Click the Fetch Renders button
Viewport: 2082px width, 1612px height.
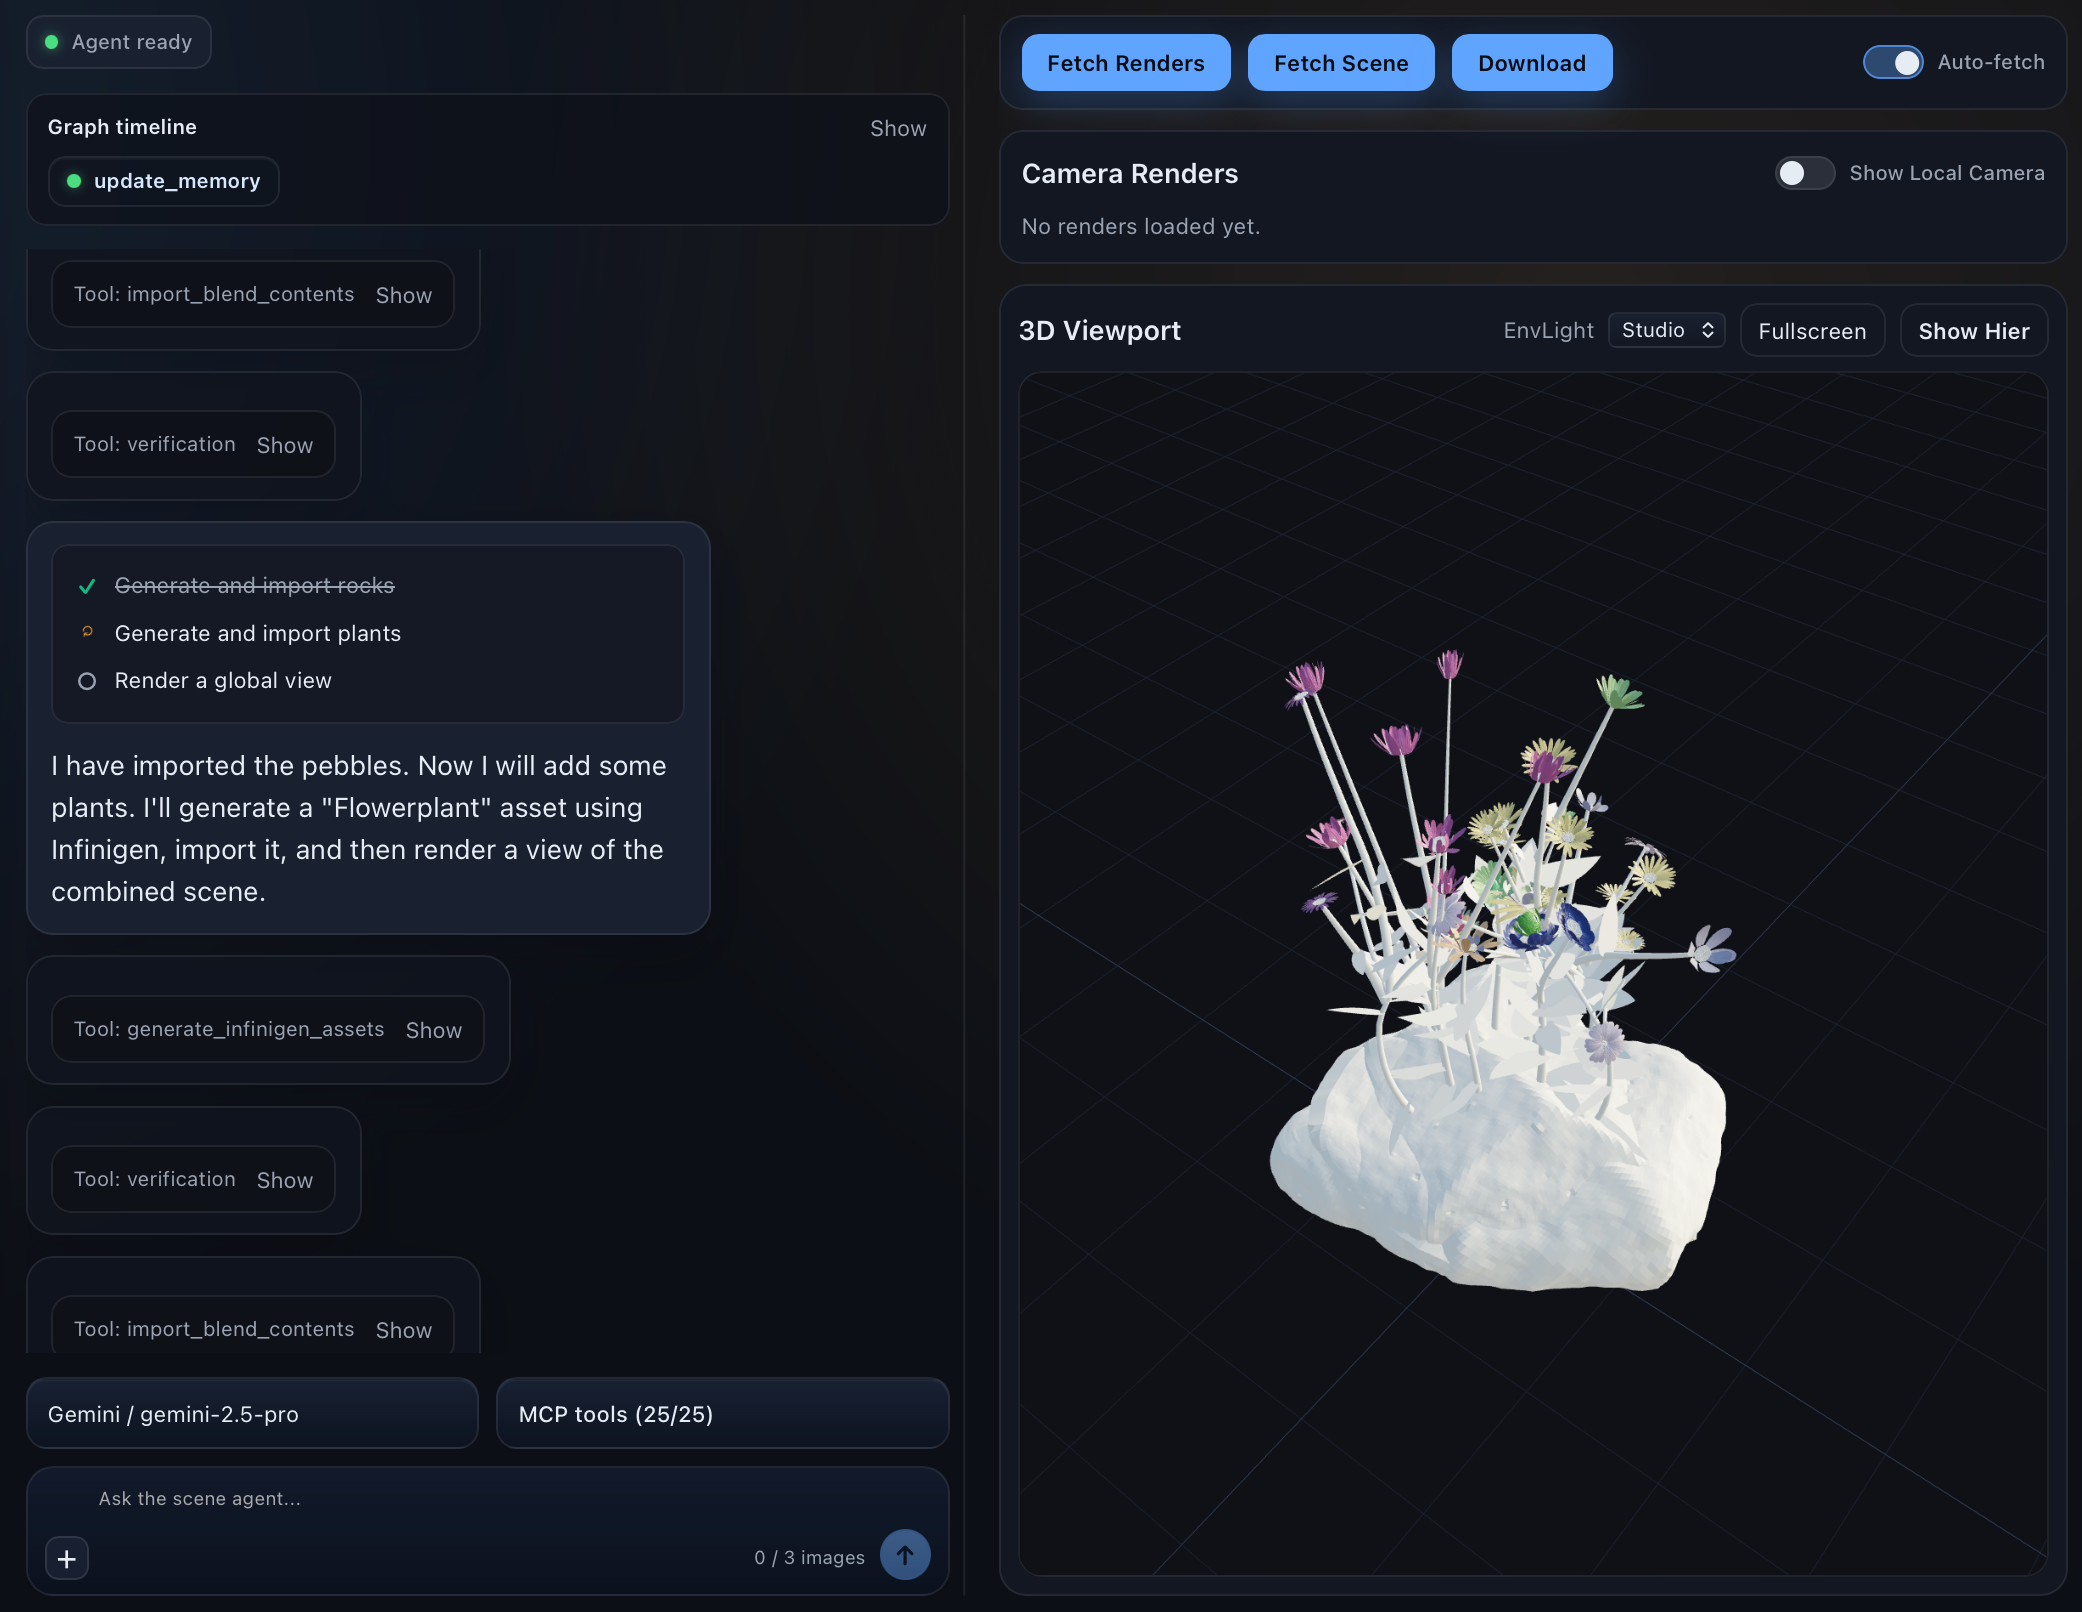[x=1125, y=63]
